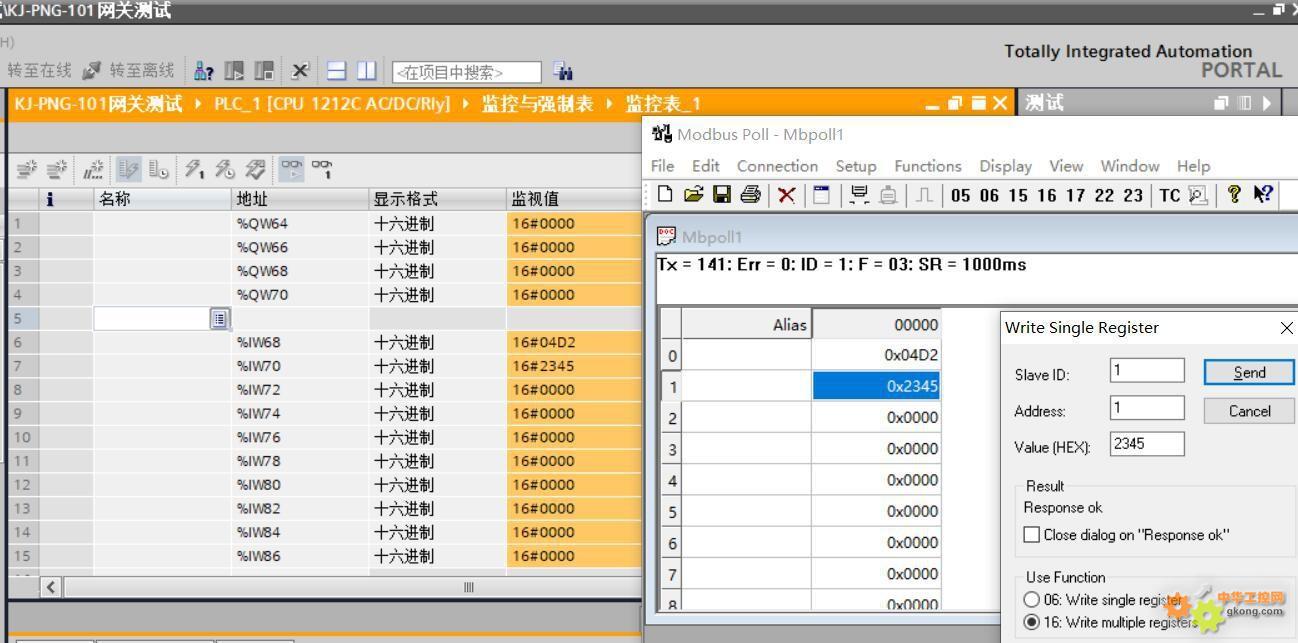Collapse the 测试 side panel with its arrow

point(1267,103)
